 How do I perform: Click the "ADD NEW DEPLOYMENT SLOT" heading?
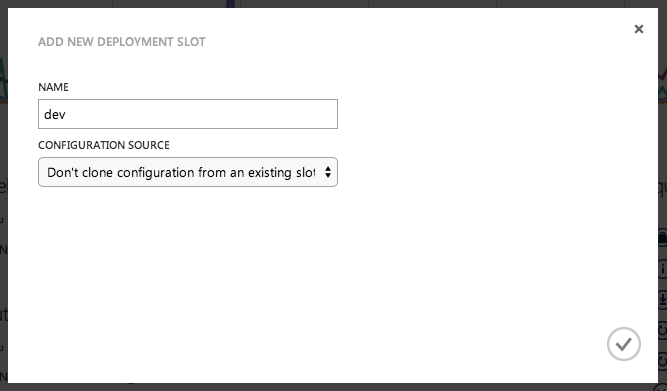[122, 42]
